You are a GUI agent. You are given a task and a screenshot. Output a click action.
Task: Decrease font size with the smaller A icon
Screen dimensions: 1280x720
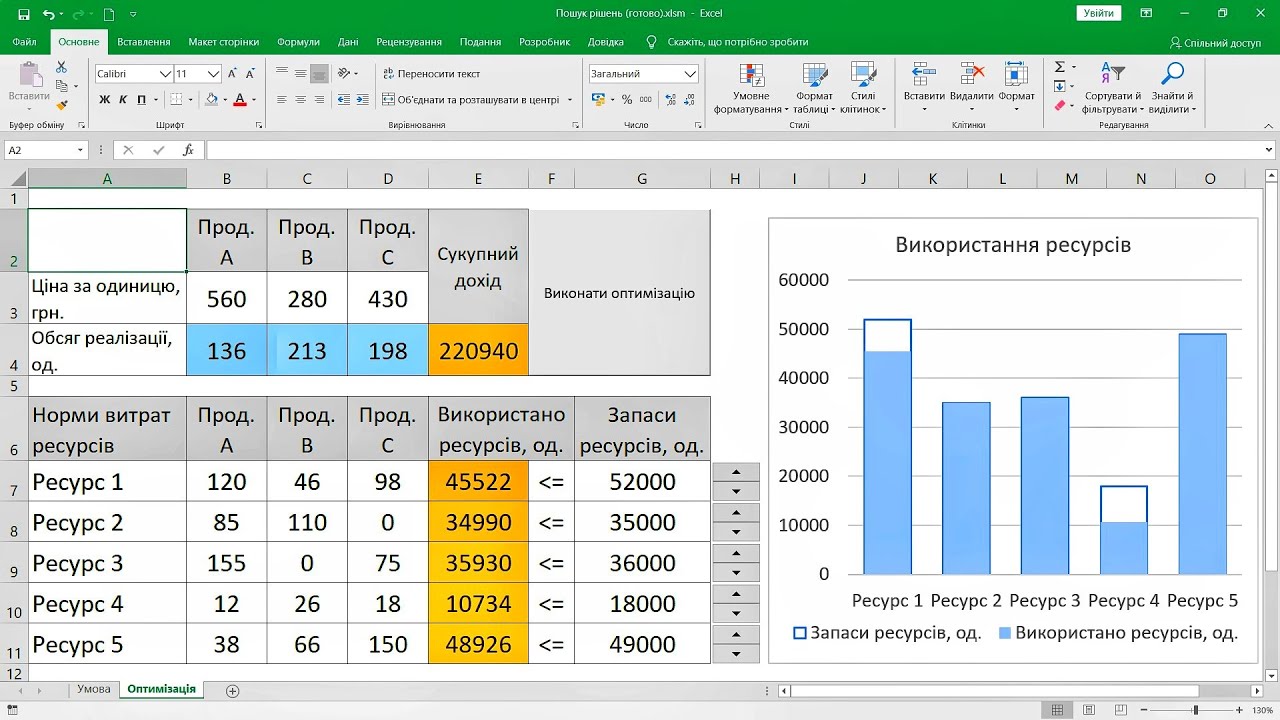252,74
